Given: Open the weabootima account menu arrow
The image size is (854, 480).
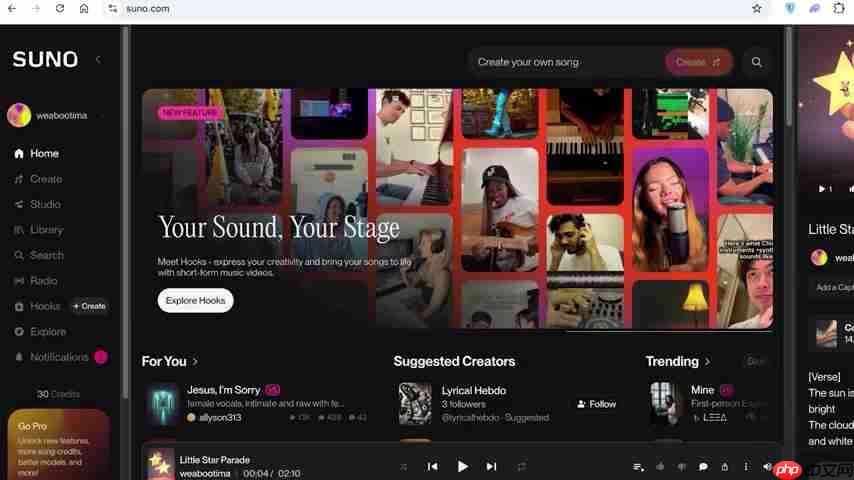Looking at the screenshot, I should pos(101,116).
